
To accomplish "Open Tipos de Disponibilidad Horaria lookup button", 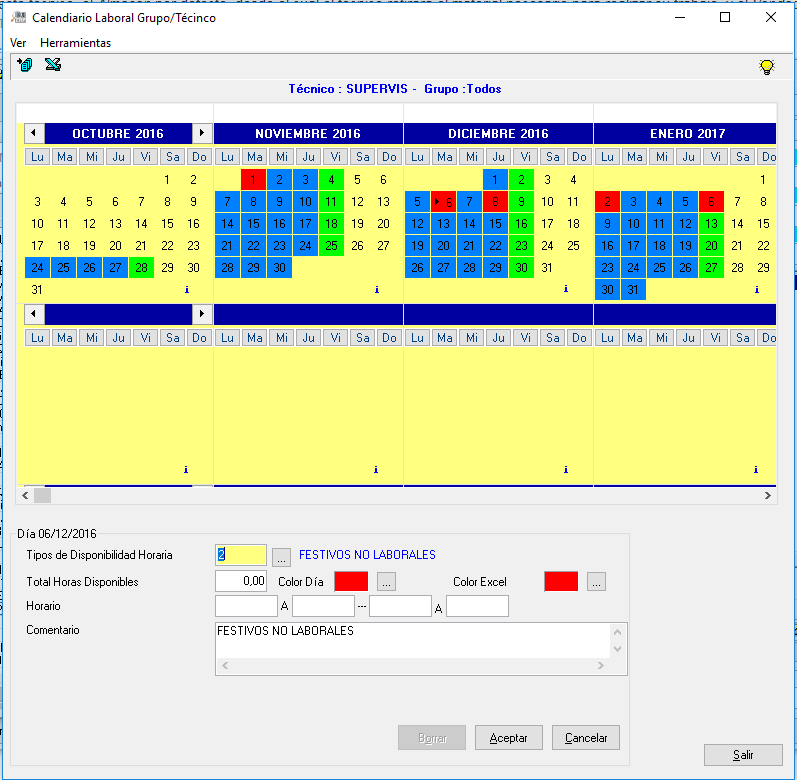I will [x=281, y=556].
